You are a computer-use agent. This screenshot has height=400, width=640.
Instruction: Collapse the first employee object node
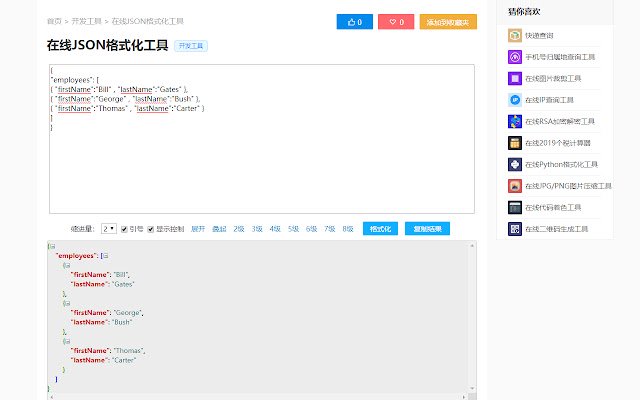click(x=67, y=265)
